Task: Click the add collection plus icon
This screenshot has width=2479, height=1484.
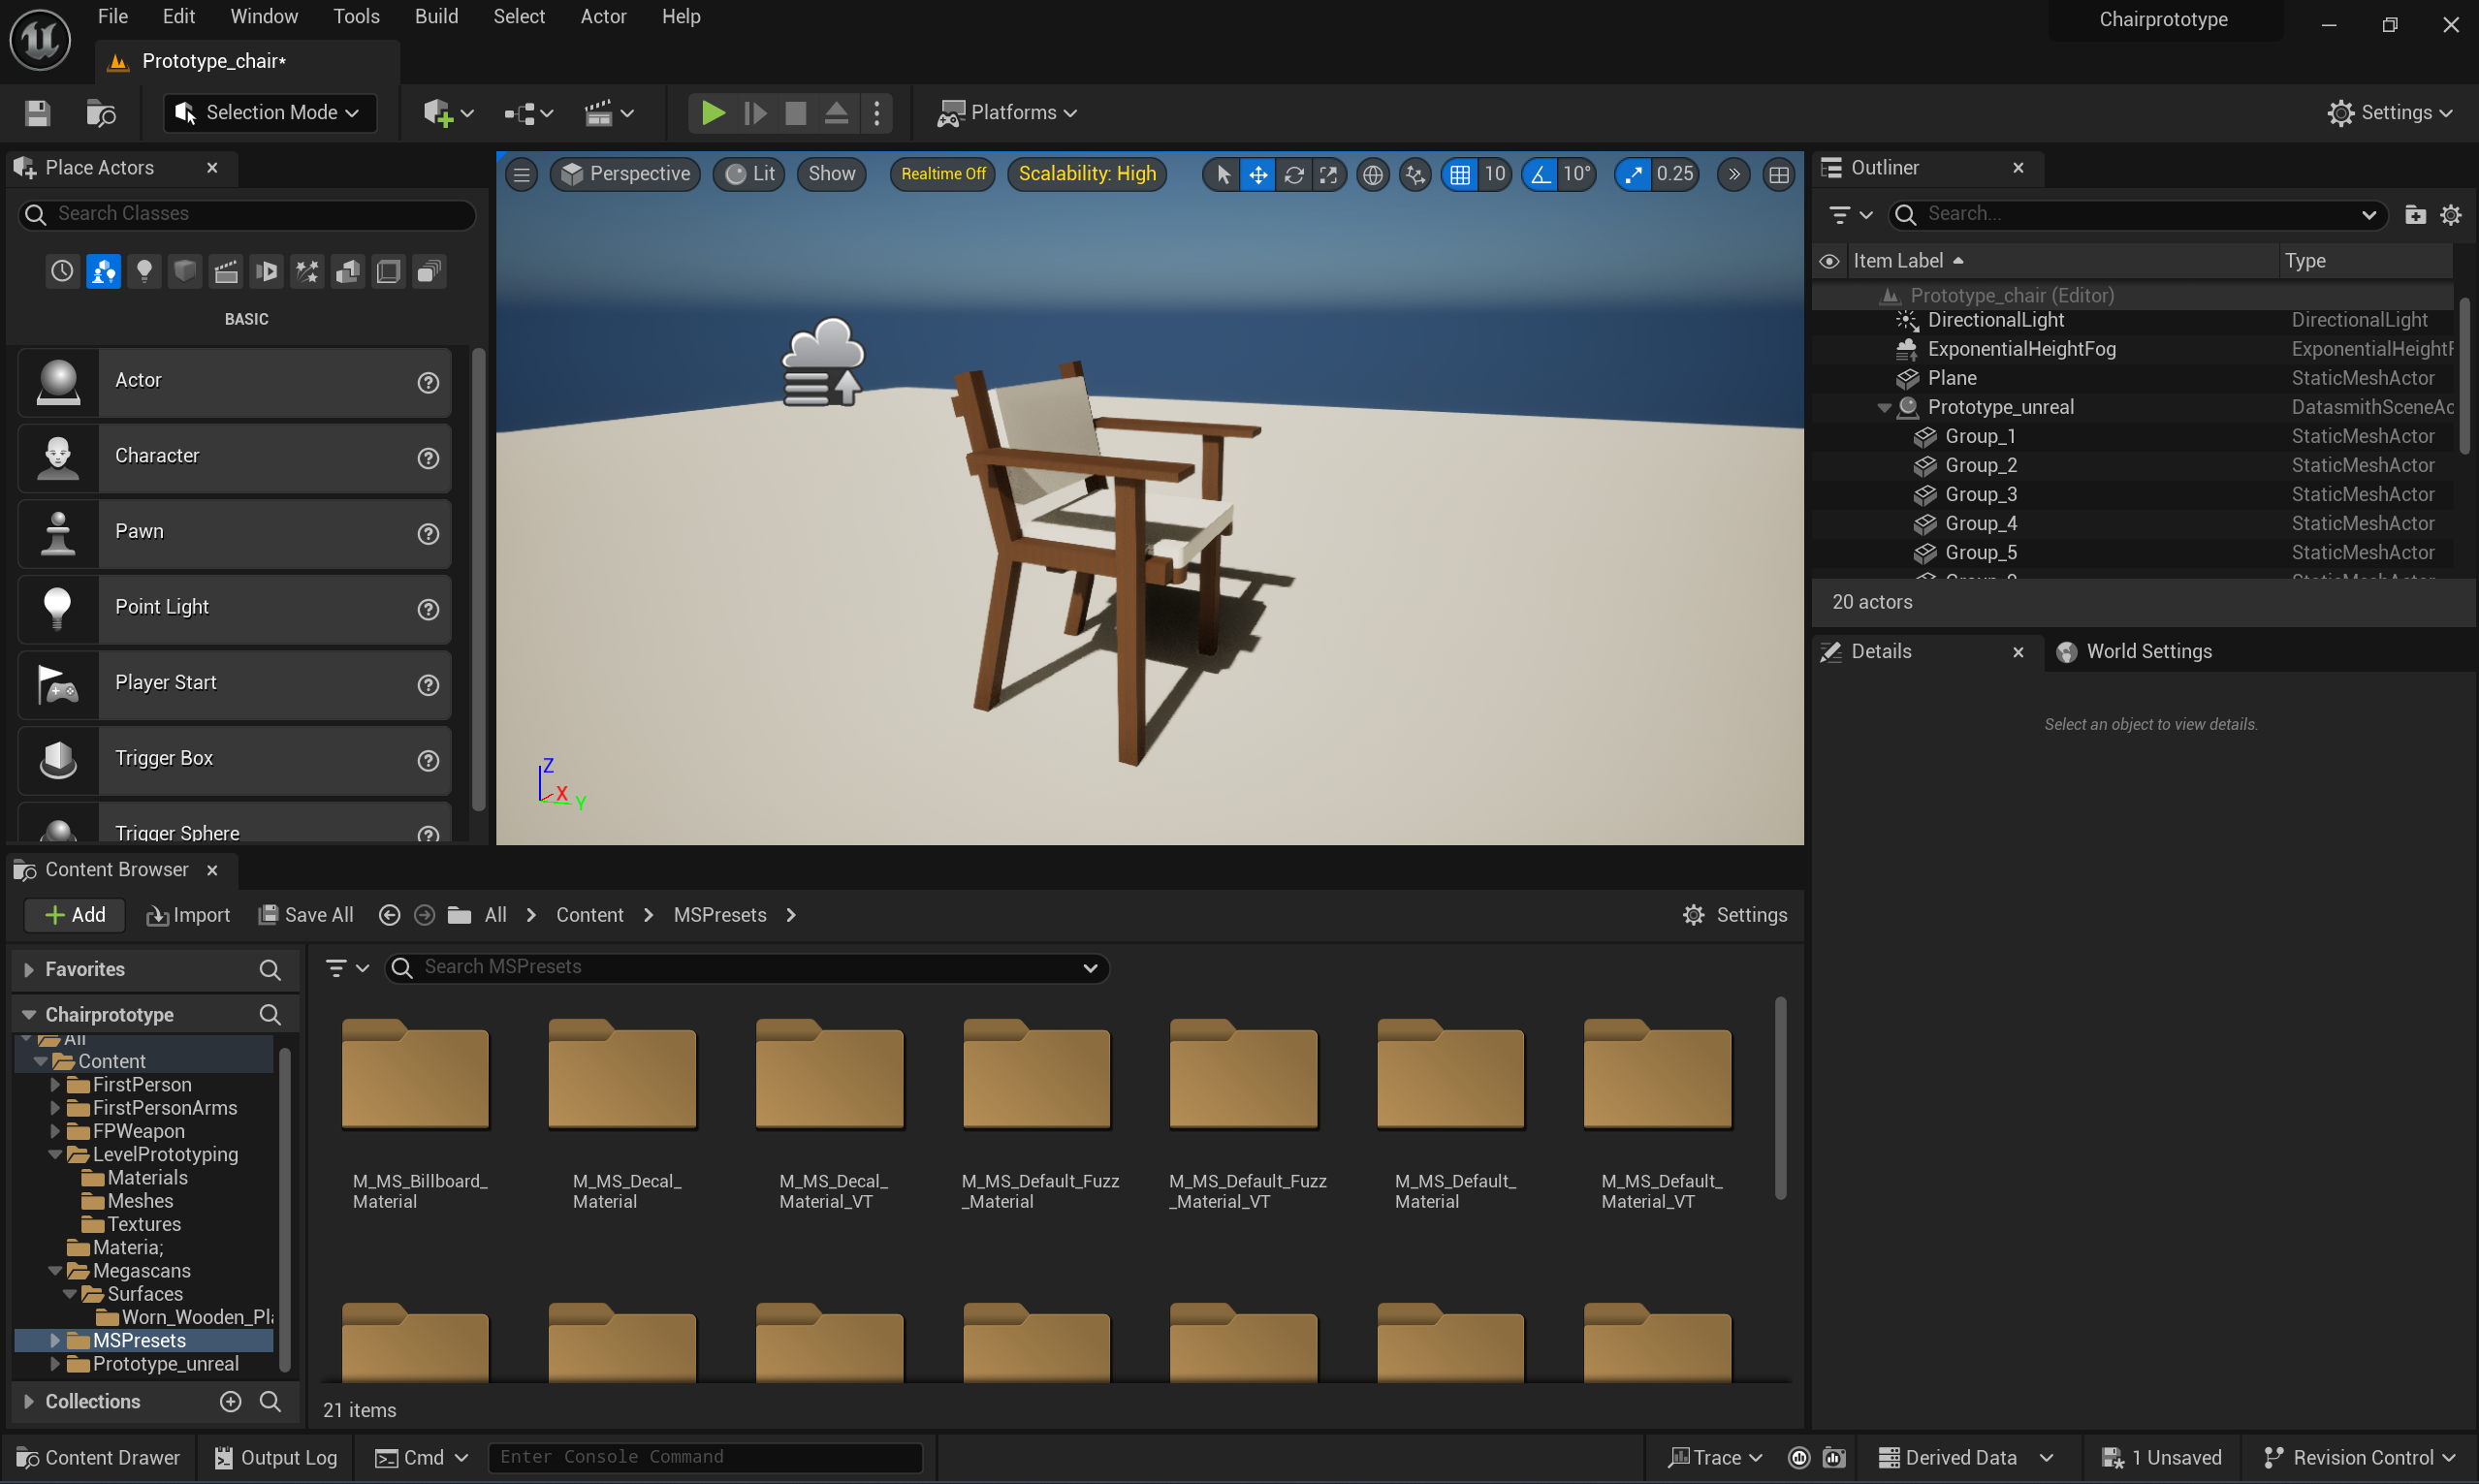Action: click(x=230, y=1401)
